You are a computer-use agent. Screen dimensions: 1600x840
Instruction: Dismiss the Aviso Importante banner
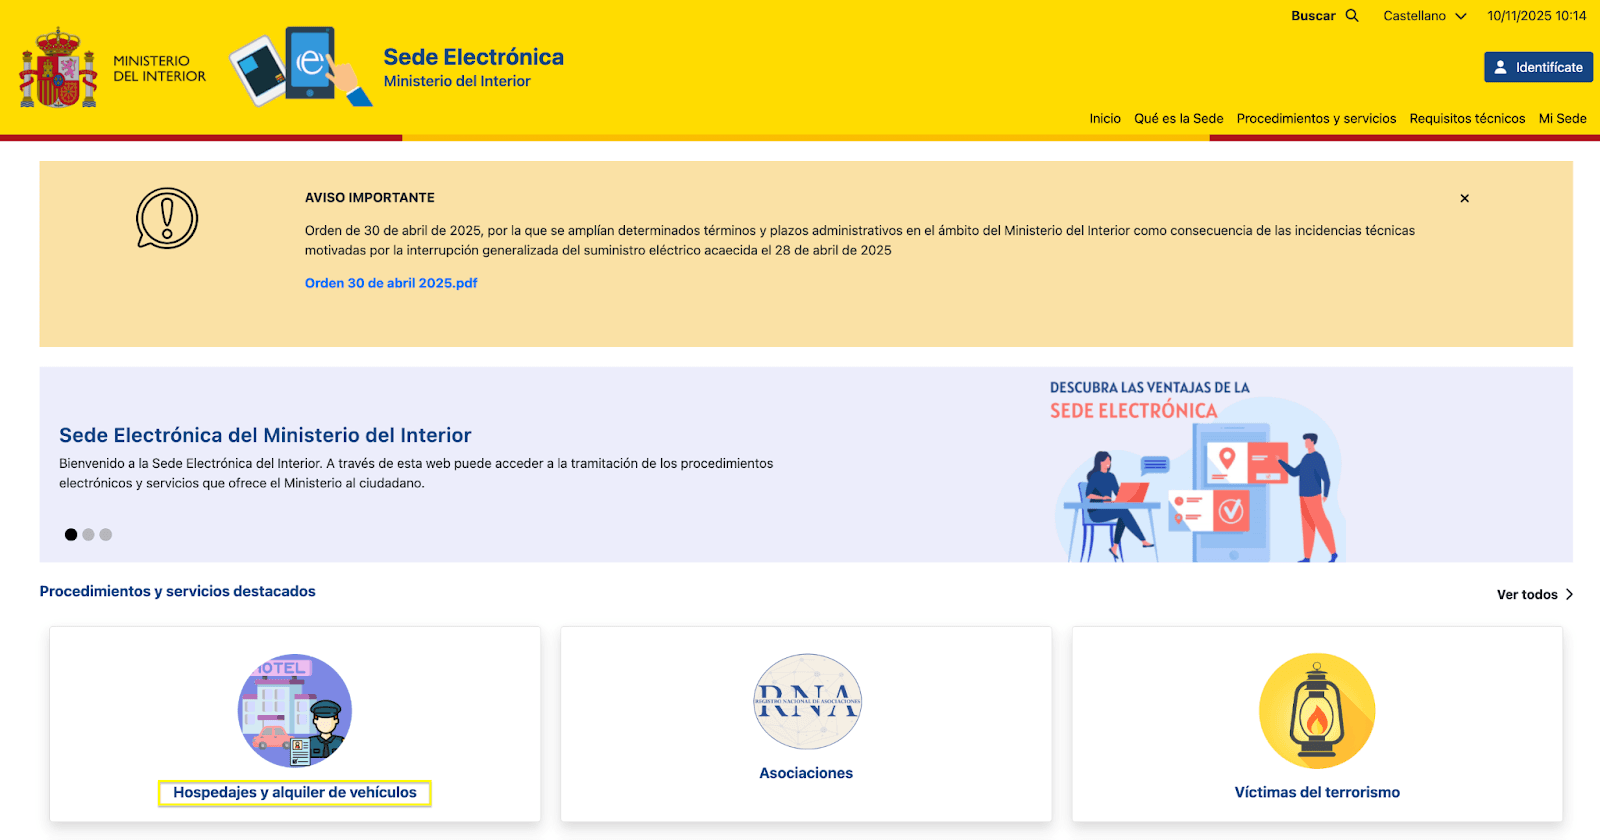(x=1464, y=198)
